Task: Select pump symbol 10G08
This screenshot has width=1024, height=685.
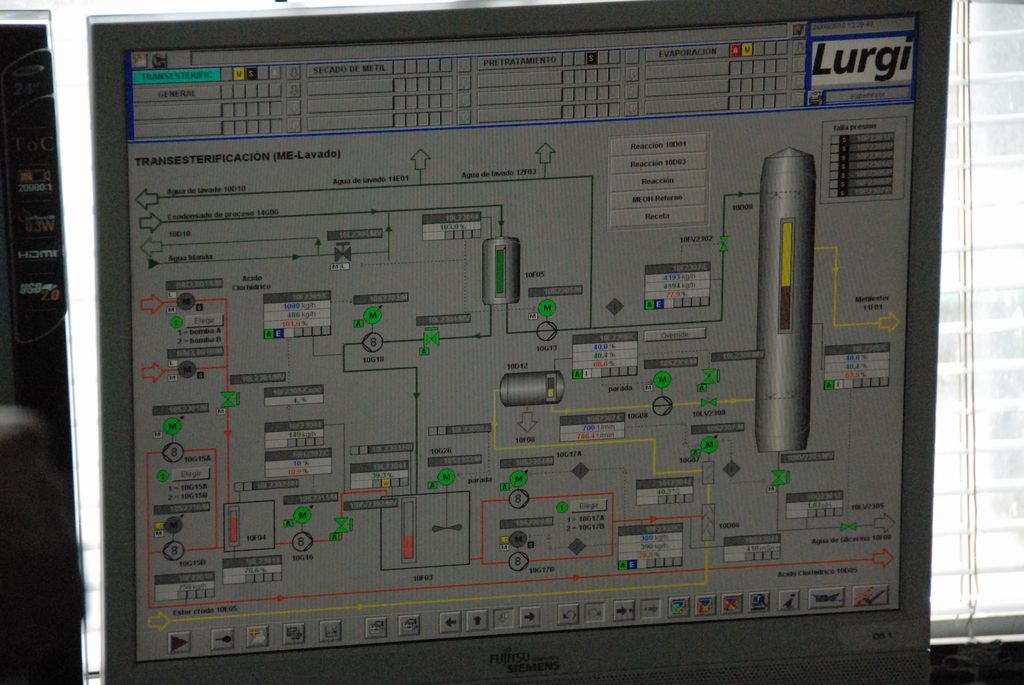Action: point(662,405)
